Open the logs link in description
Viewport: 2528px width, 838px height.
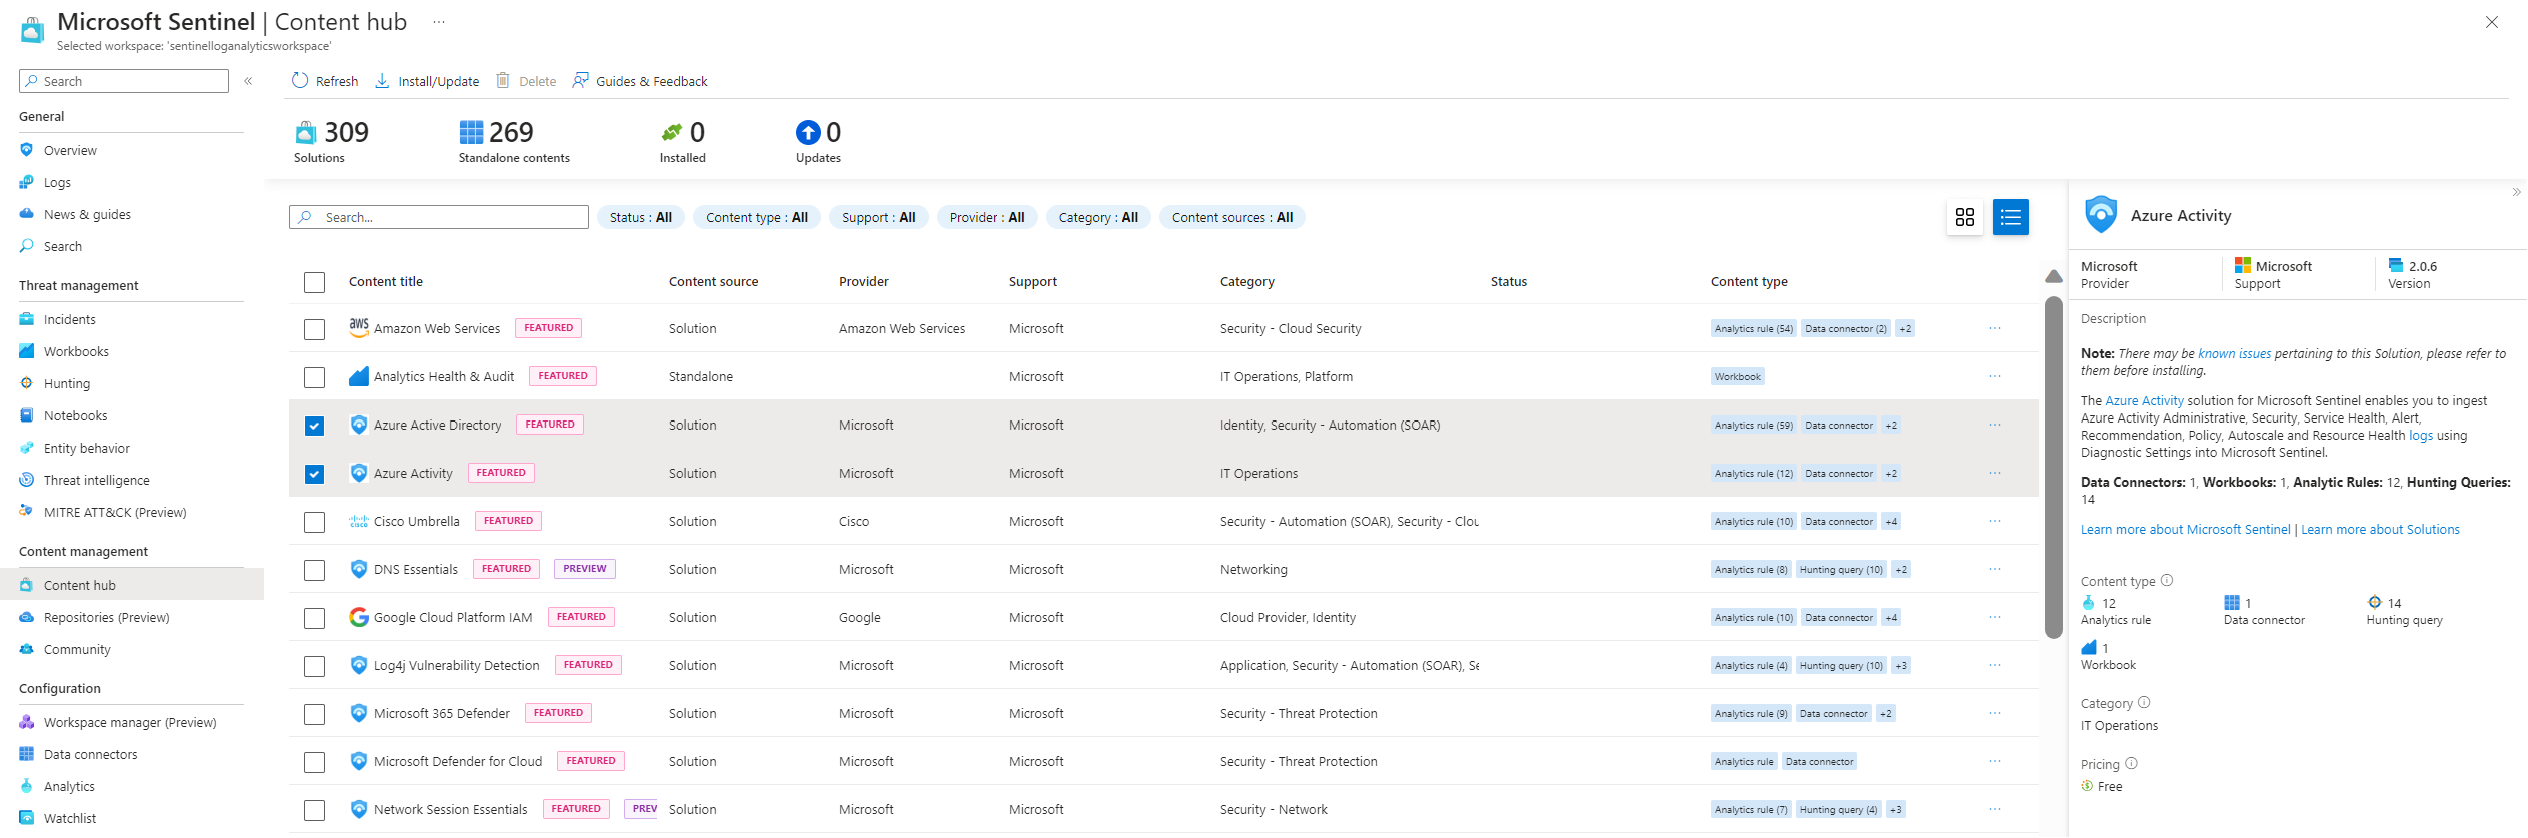click(x=2421, y=436)
